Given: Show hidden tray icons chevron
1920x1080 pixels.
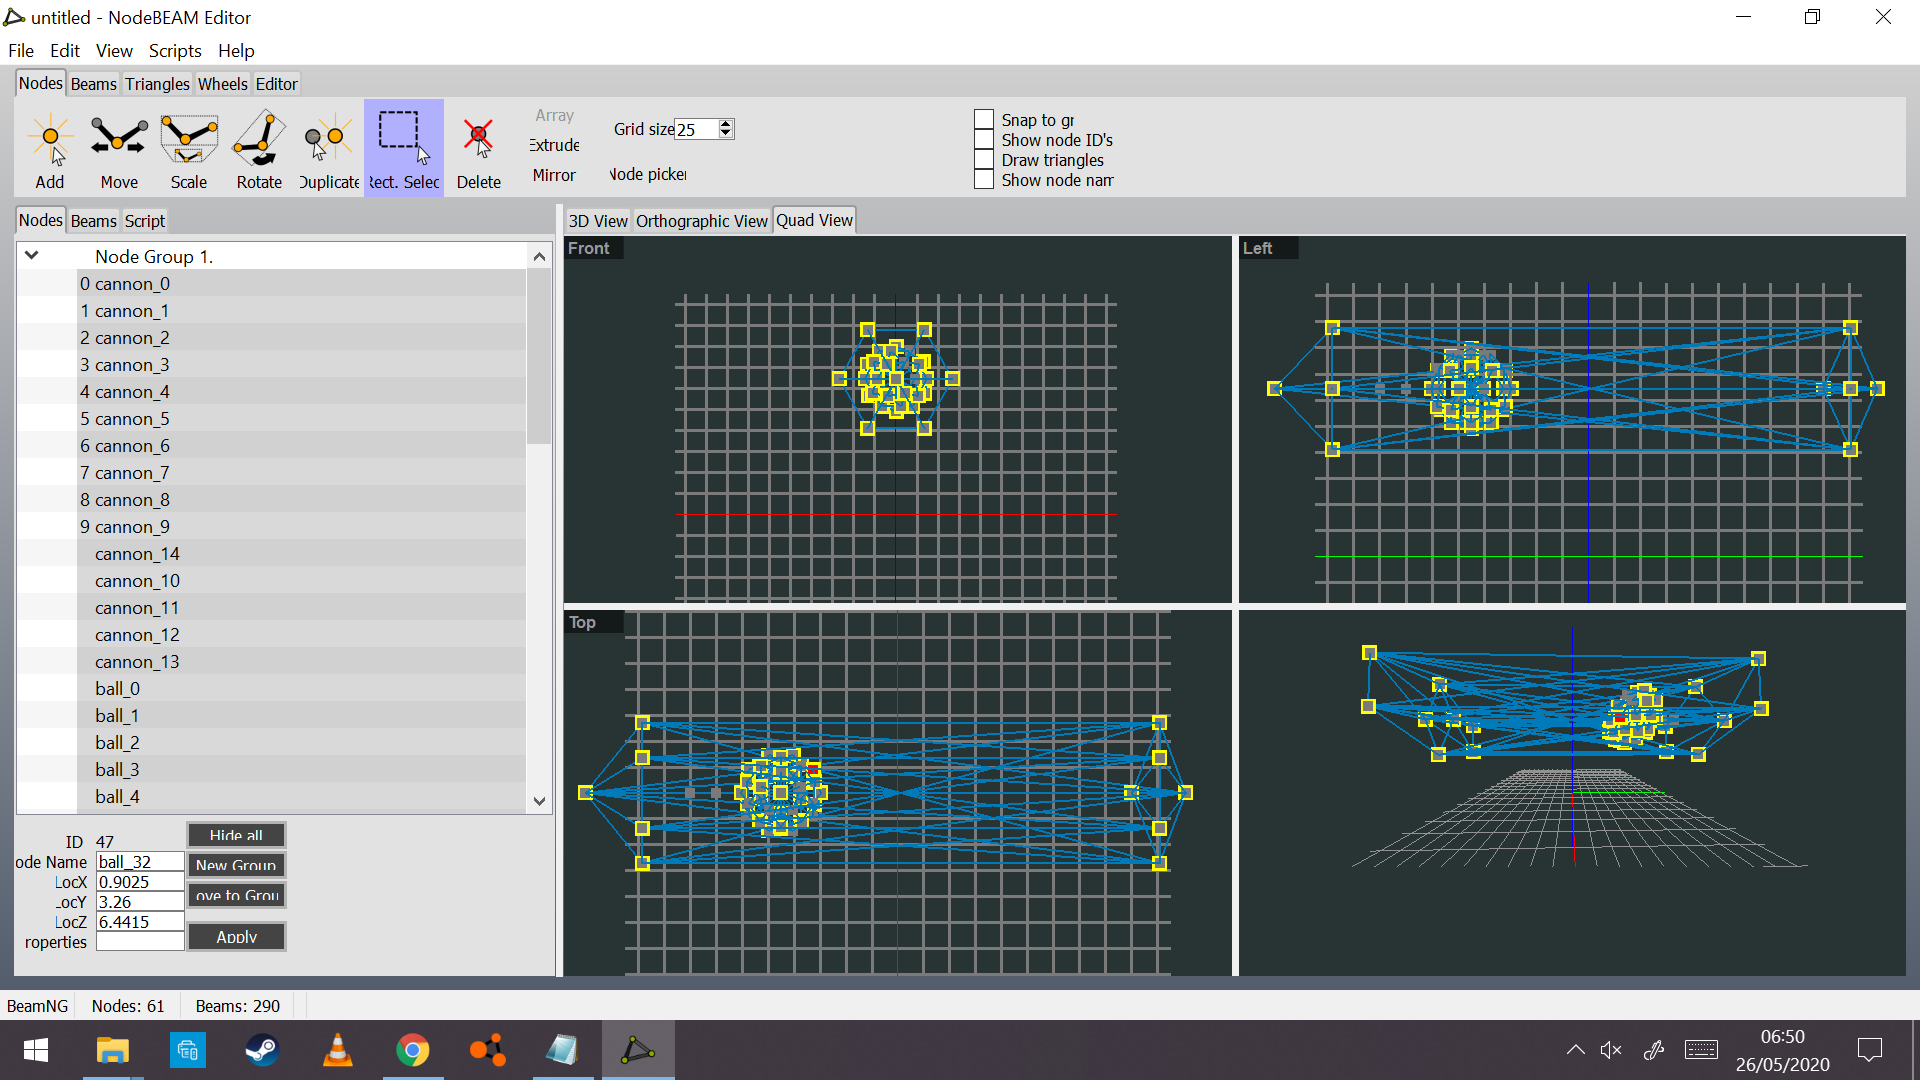Looking at the screenshot, I should click(1575, 1050).
